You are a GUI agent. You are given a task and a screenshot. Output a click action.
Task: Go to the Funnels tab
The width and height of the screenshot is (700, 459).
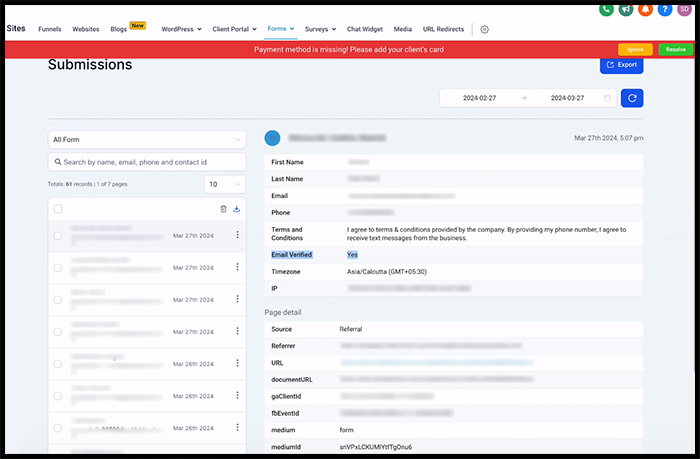coord(50,29)
